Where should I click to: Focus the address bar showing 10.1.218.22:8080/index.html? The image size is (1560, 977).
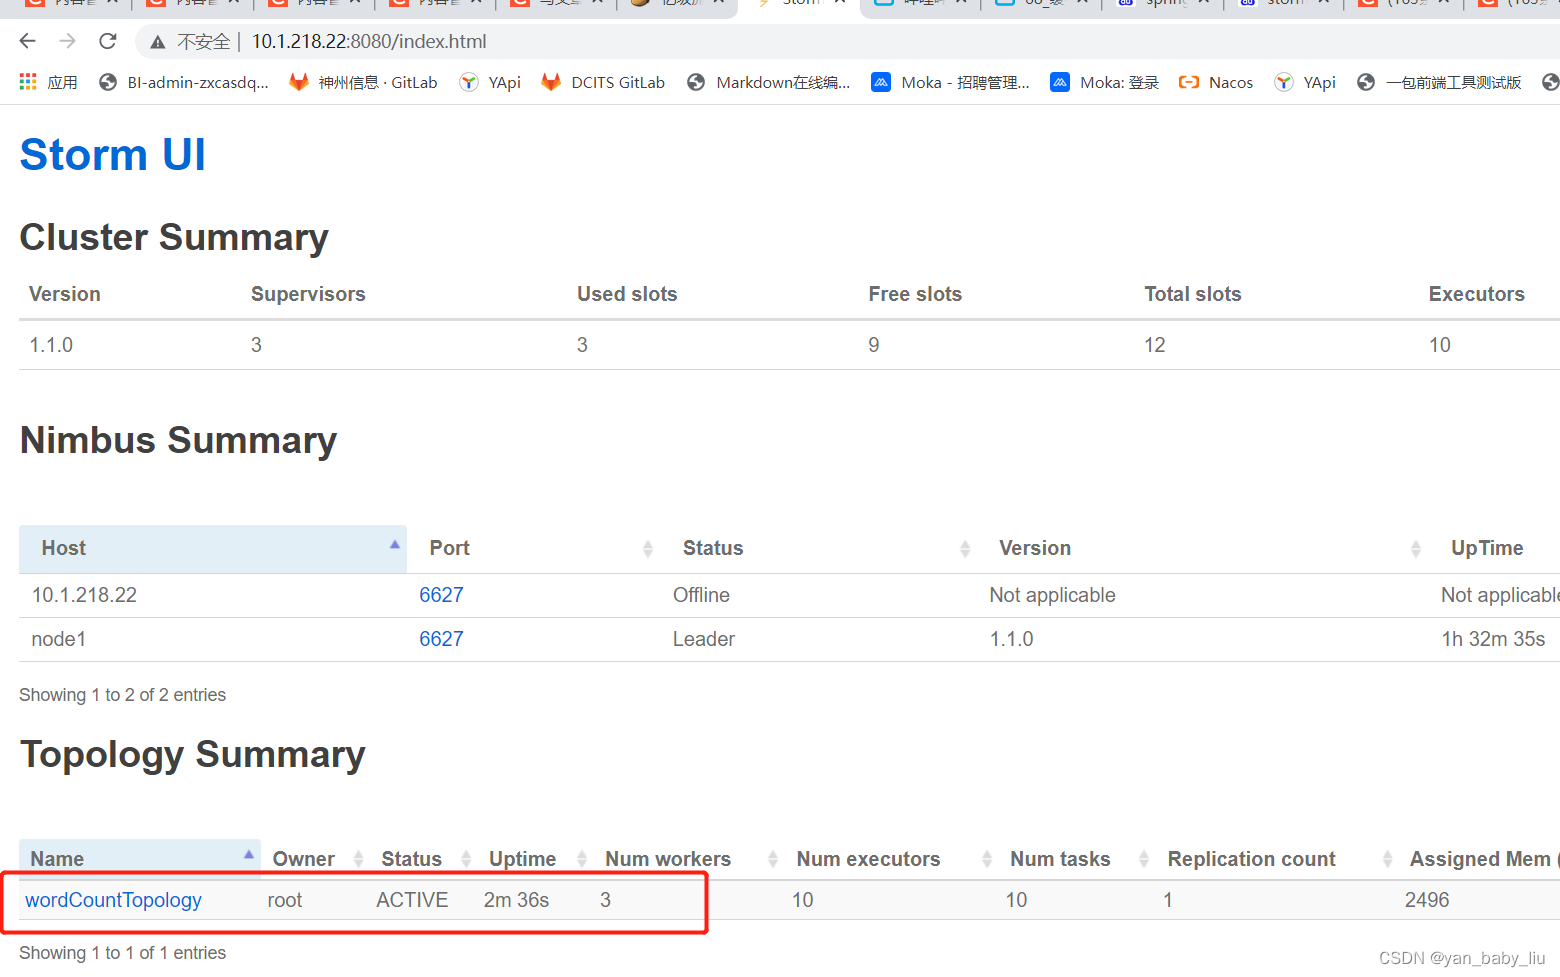(368, 42)
